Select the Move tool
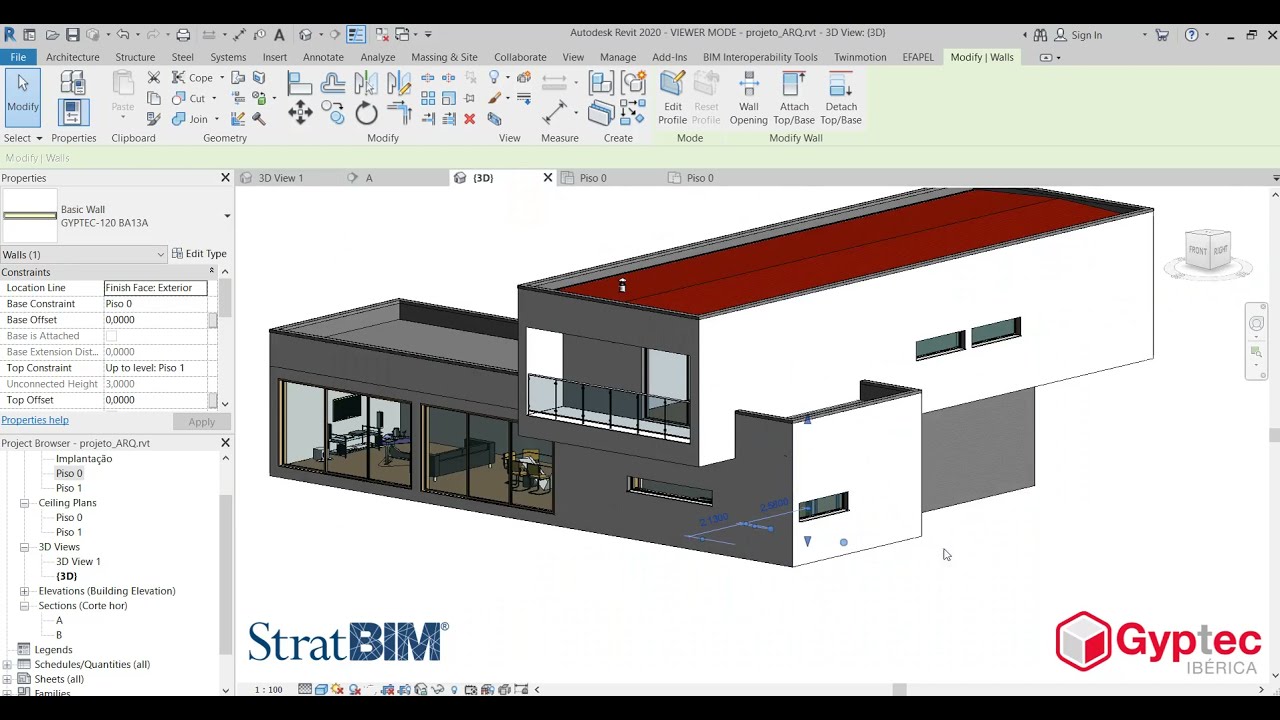This screenshot has height=720, width=1280. 300,112
